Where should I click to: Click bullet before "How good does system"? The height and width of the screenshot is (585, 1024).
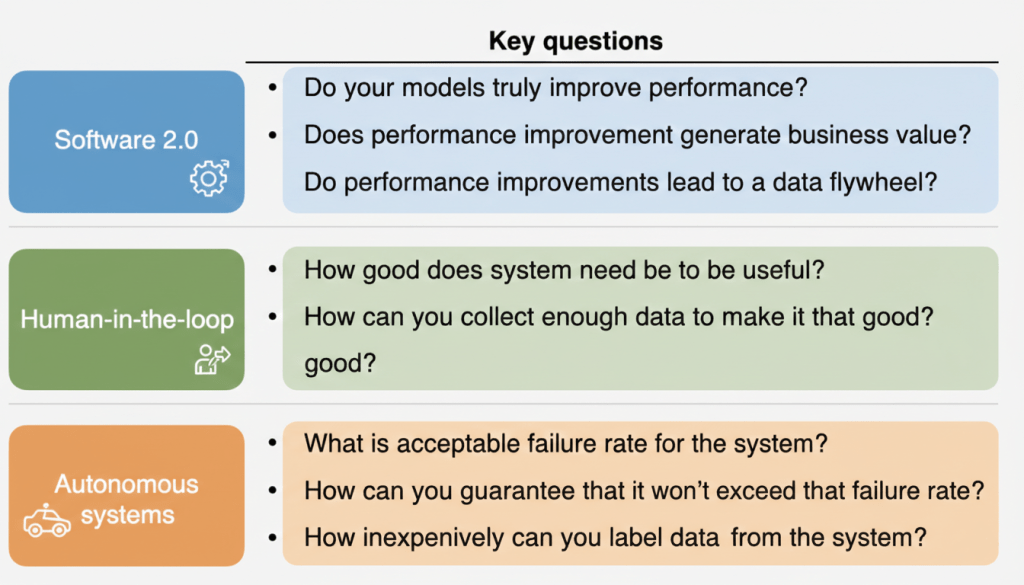(x=272, y=270)
